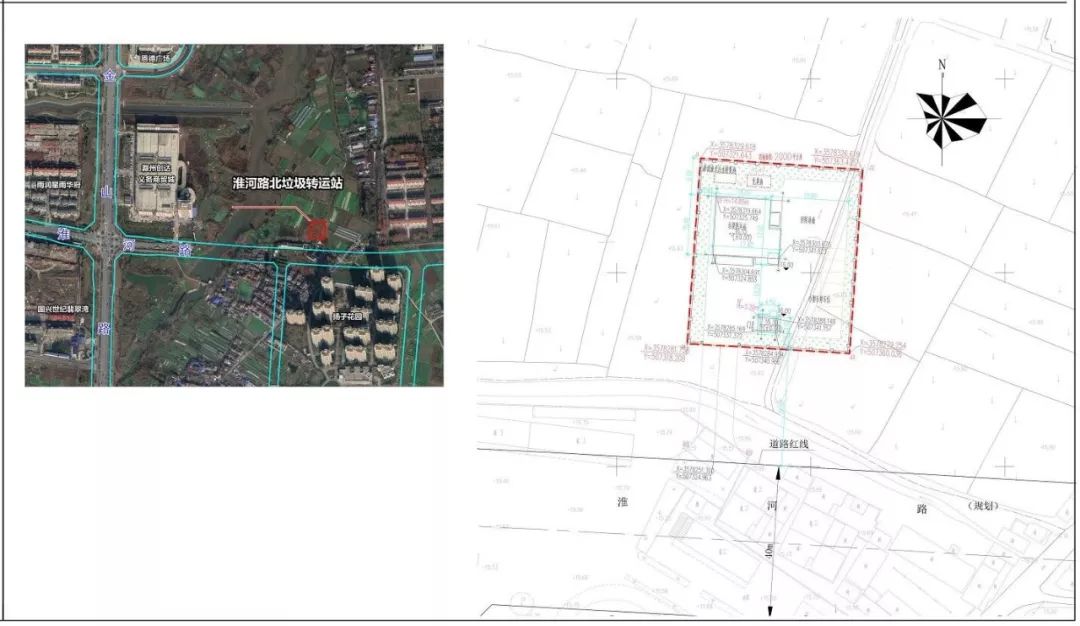This screenshot has width=1080, height=626.
Task: Click the '山' road character on aerial map
Action: click(x=105, y=191)
